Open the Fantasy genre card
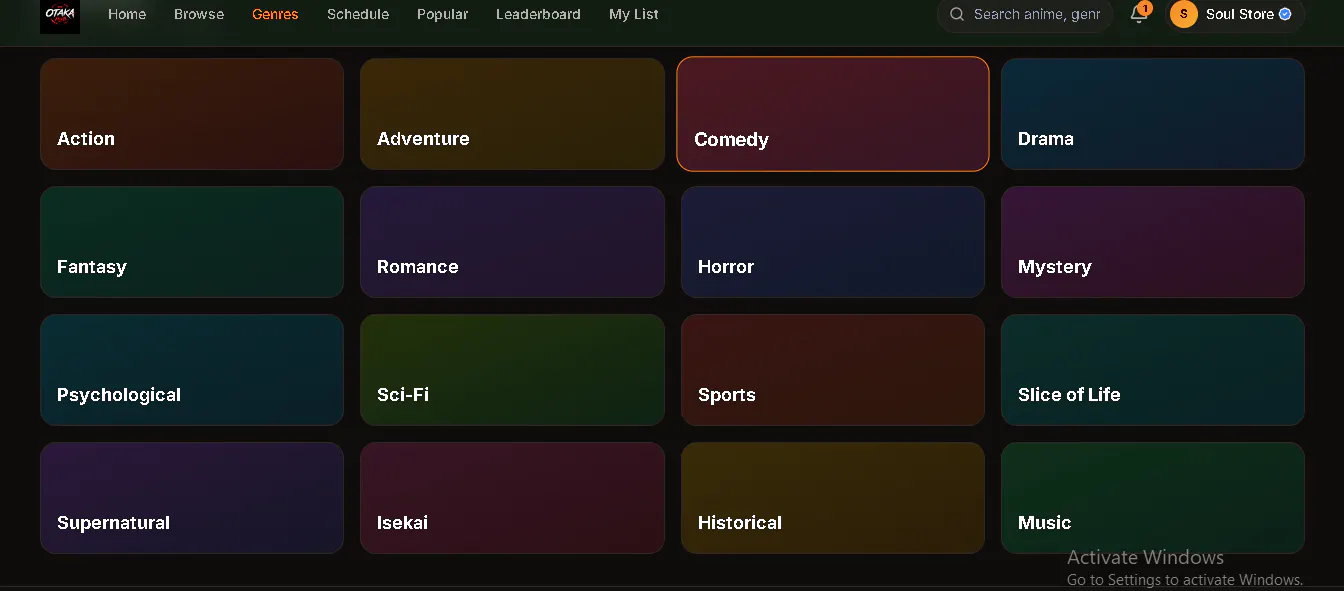 point(192,242)
